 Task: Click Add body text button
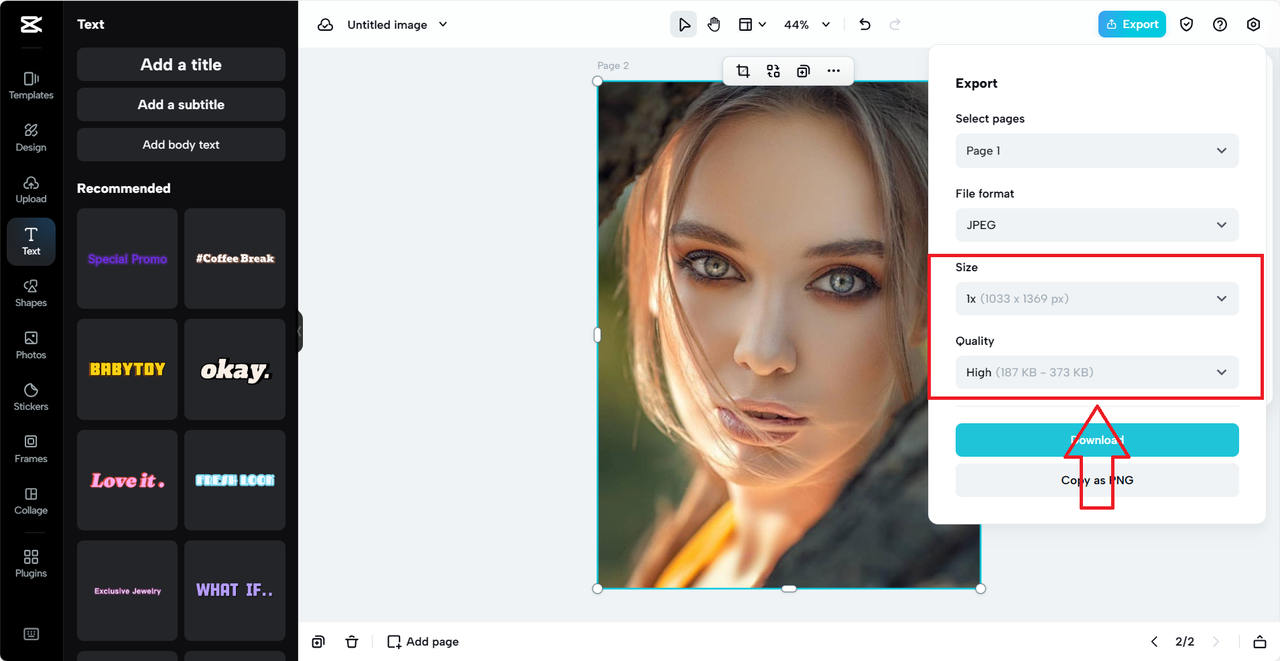pyautogui.click(x=181, y=145)
